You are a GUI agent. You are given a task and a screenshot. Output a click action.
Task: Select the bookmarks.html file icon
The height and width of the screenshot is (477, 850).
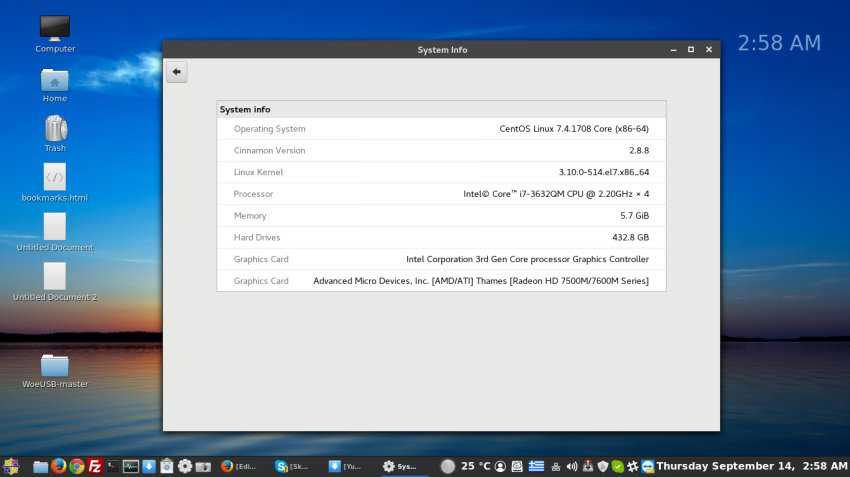pos(55,177)
